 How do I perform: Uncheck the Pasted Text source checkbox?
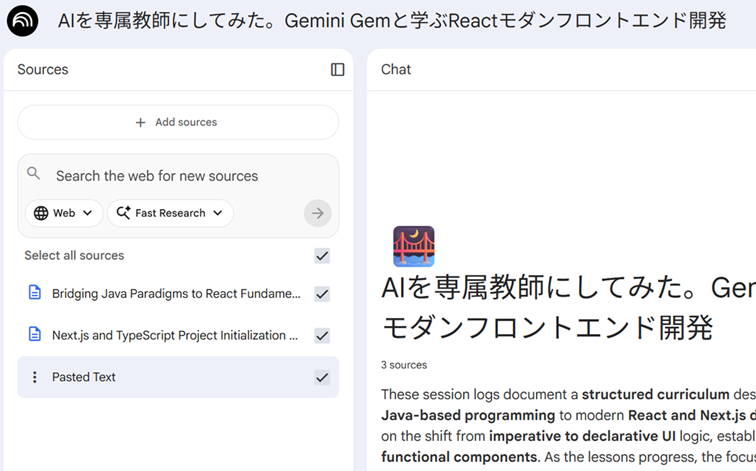point(322,377)
